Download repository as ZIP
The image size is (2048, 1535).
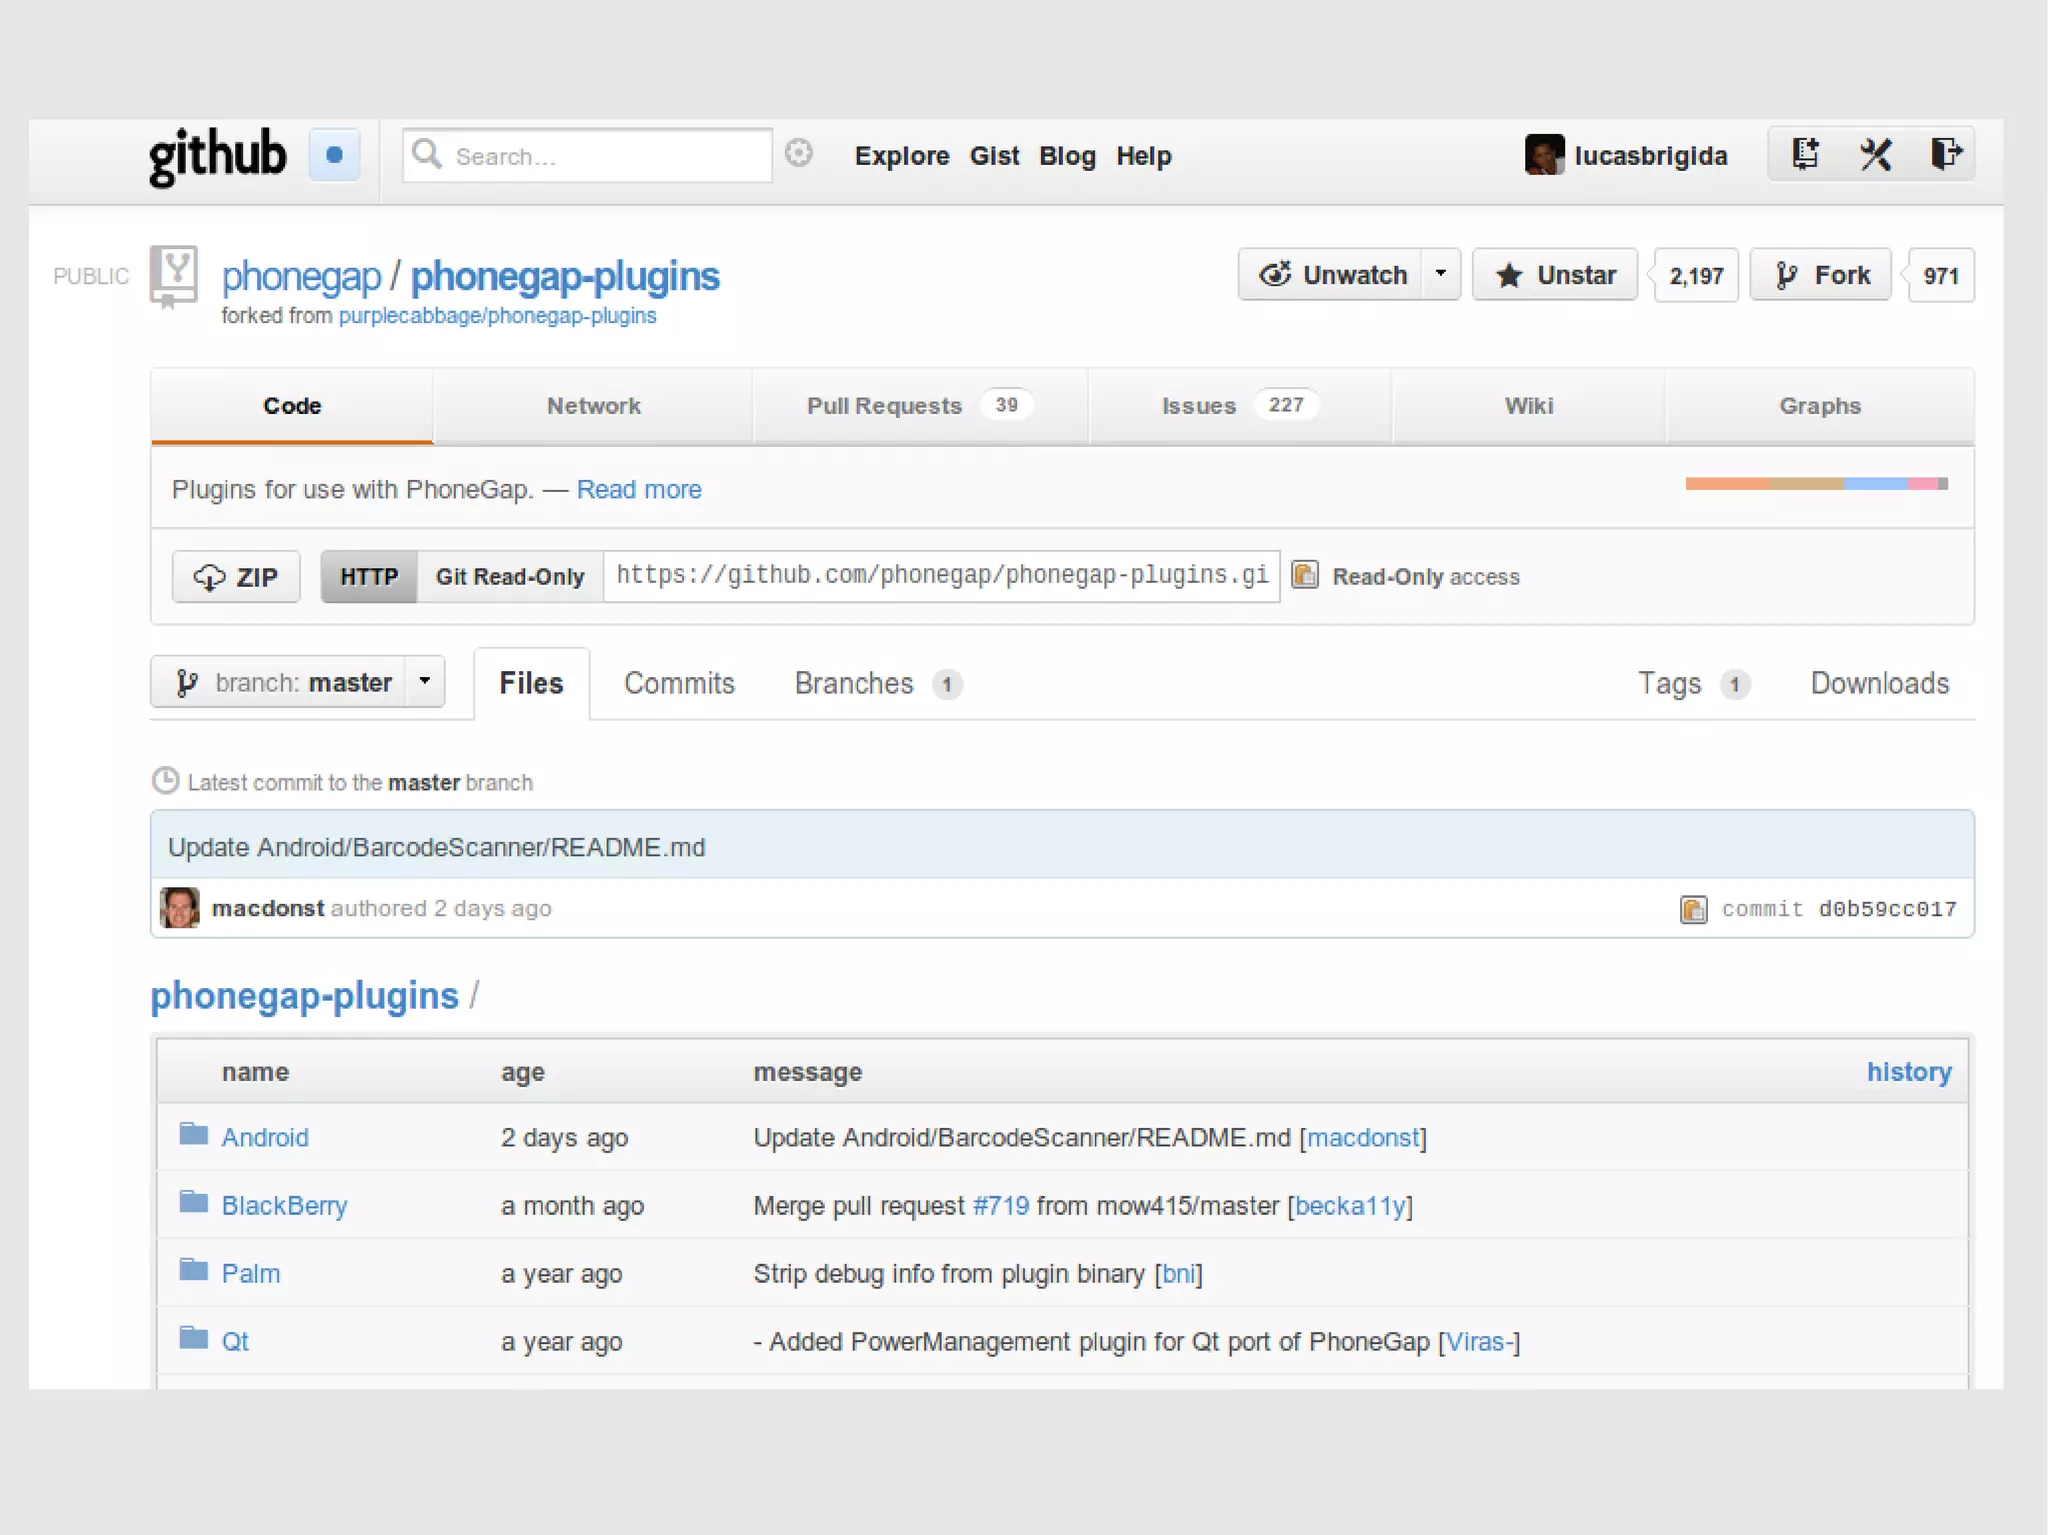click(x=236, y=577)
